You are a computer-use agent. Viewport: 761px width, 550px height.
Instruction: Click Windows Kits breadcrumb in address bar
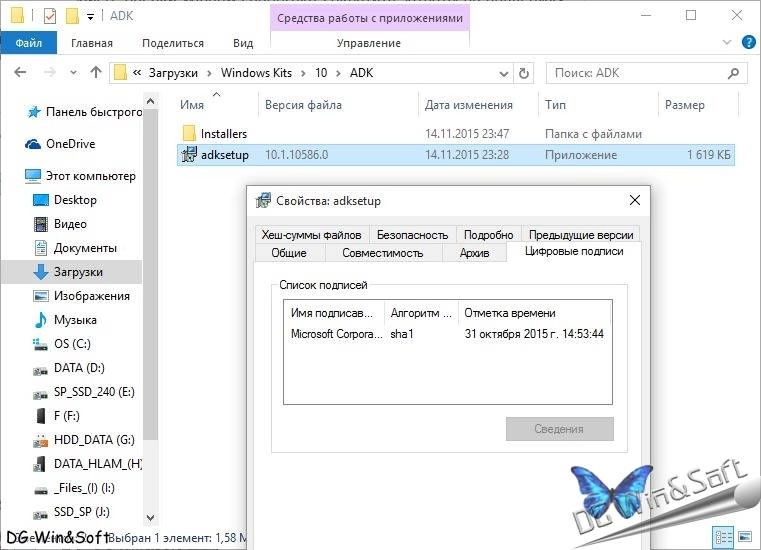click(256, 73)
